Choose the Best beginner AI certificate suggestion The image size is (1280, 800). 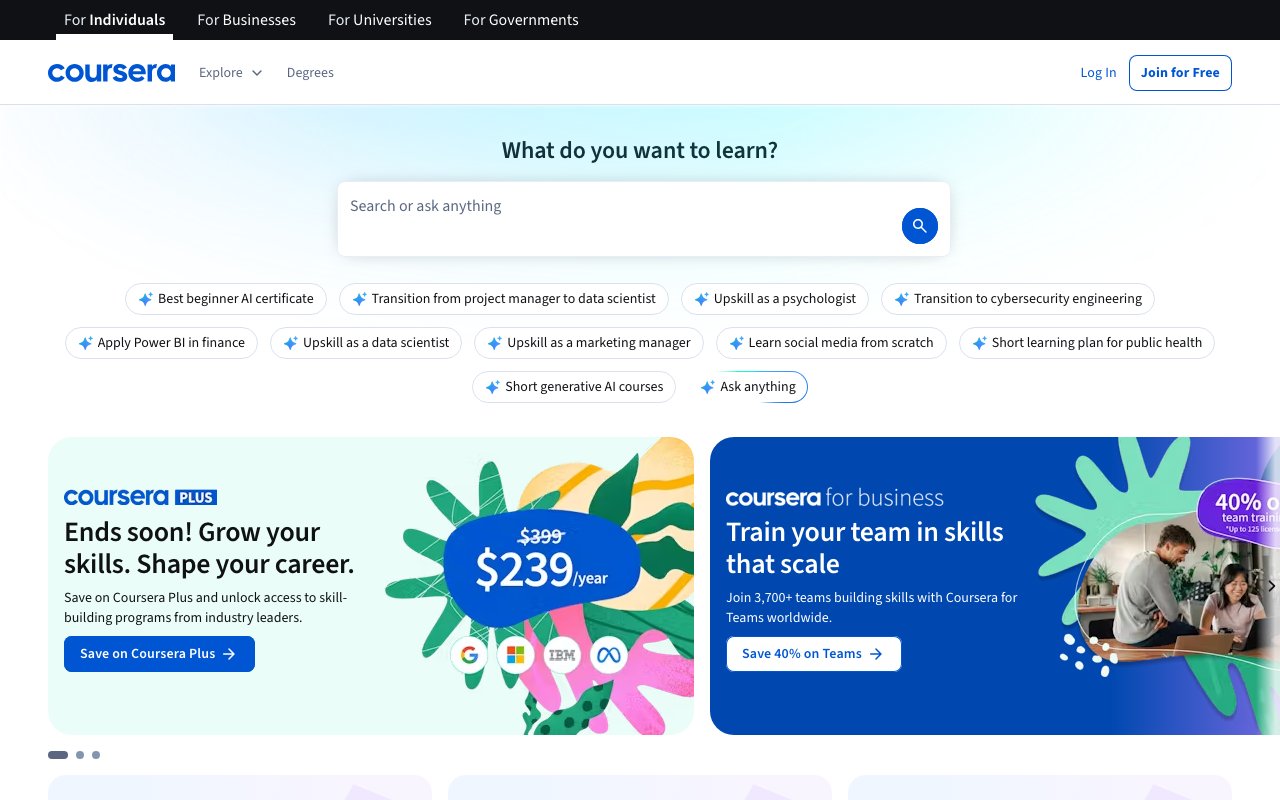(x=226, y=299)
